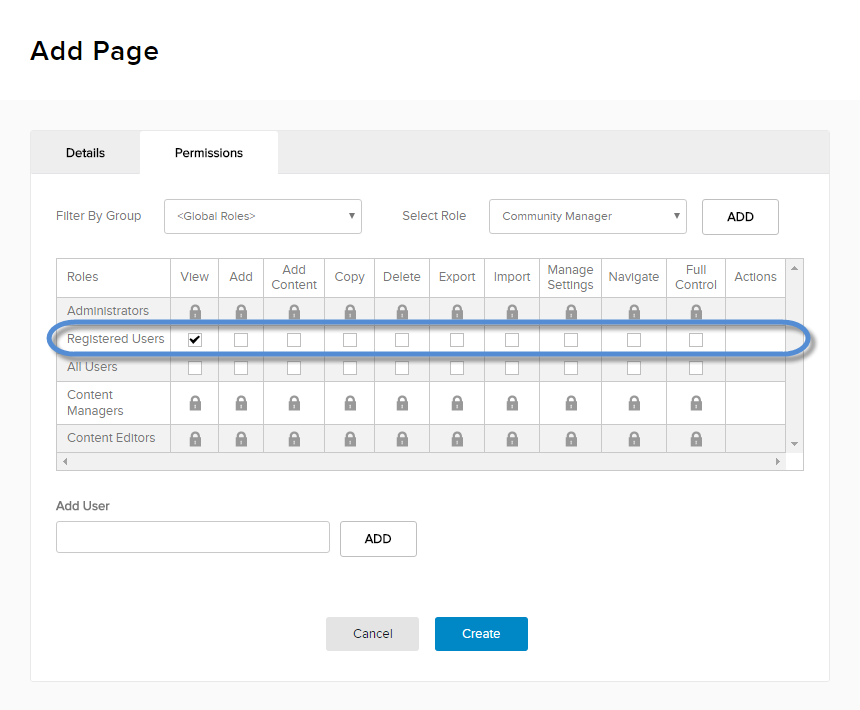Click the Create button
The width and height of the screenshot is (860, 710).
point(481,634)
